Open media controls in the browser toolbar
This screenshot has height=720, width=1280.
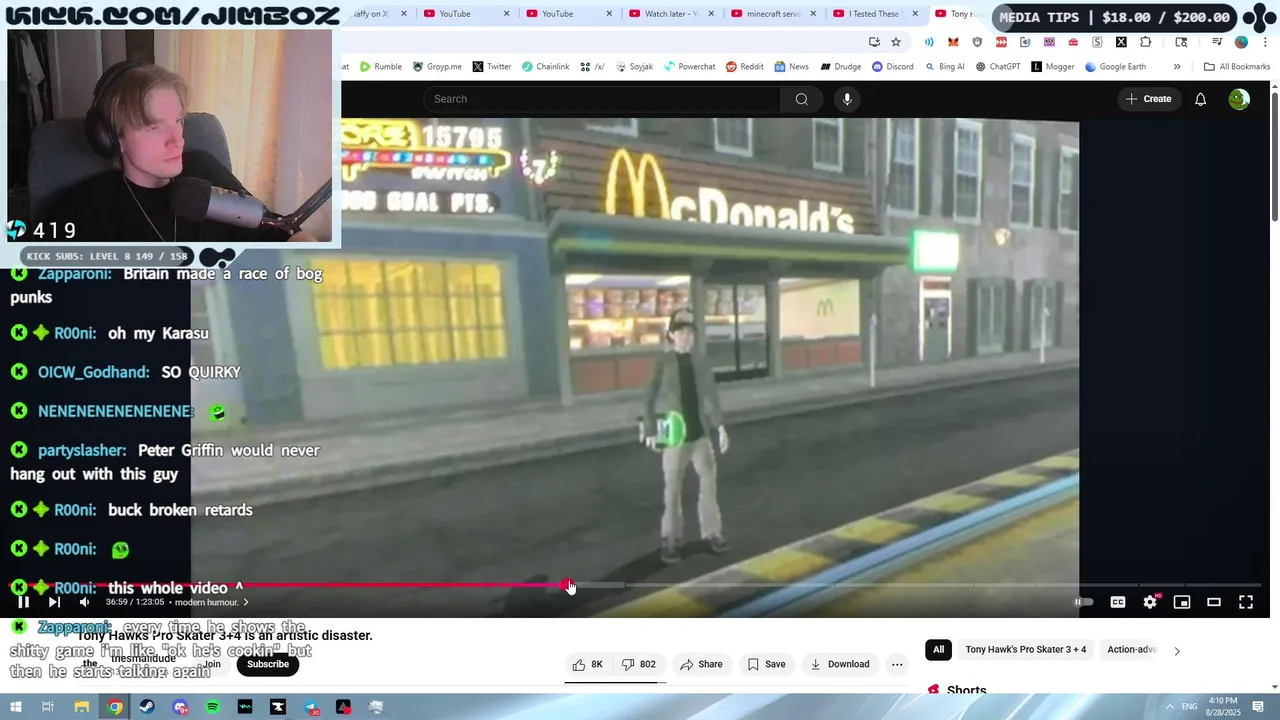[x=1217, y=42]
